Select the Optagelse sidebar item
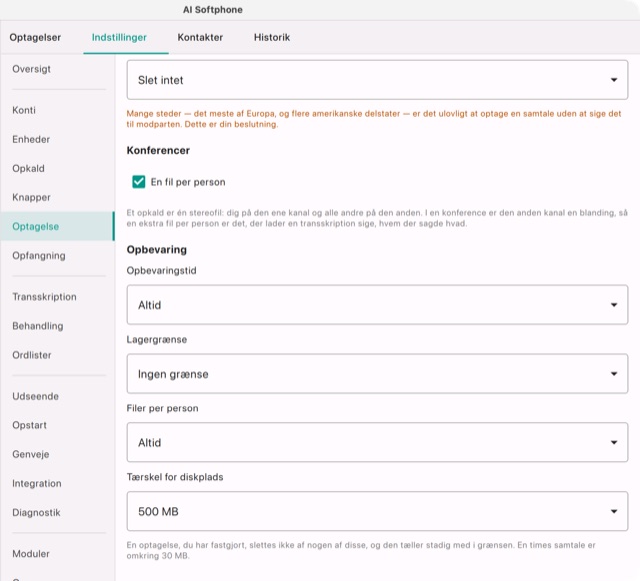The height and width of the screenshot is (581, 640). [57, 226]
